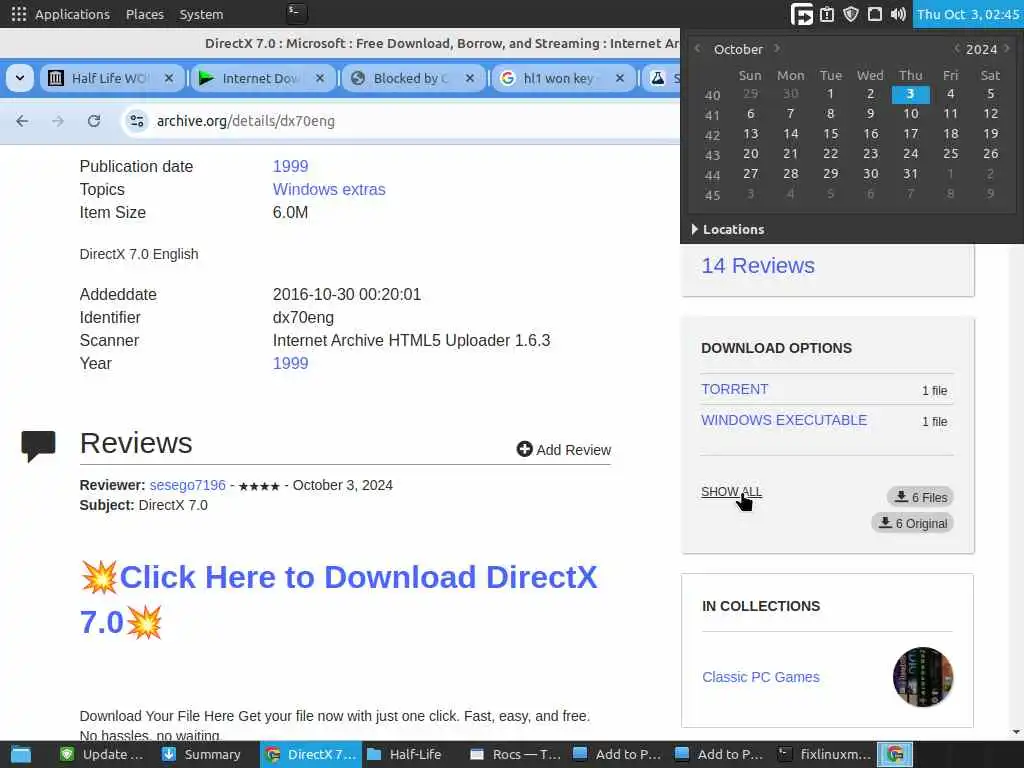
Task: Go to previous year before 2024
Action: click(957, 48)
